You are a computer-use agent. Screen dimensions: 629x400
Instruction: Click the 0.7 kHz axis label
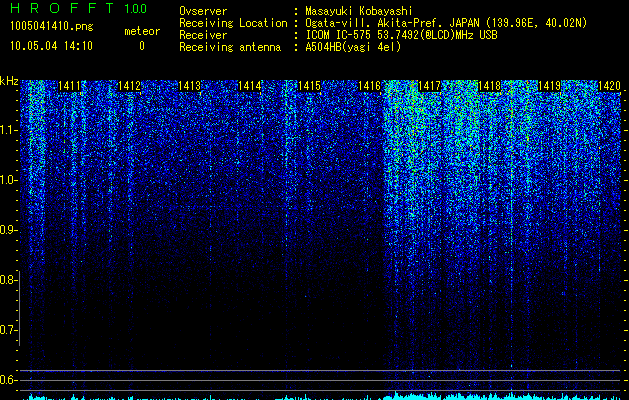(x=9, y=330)
